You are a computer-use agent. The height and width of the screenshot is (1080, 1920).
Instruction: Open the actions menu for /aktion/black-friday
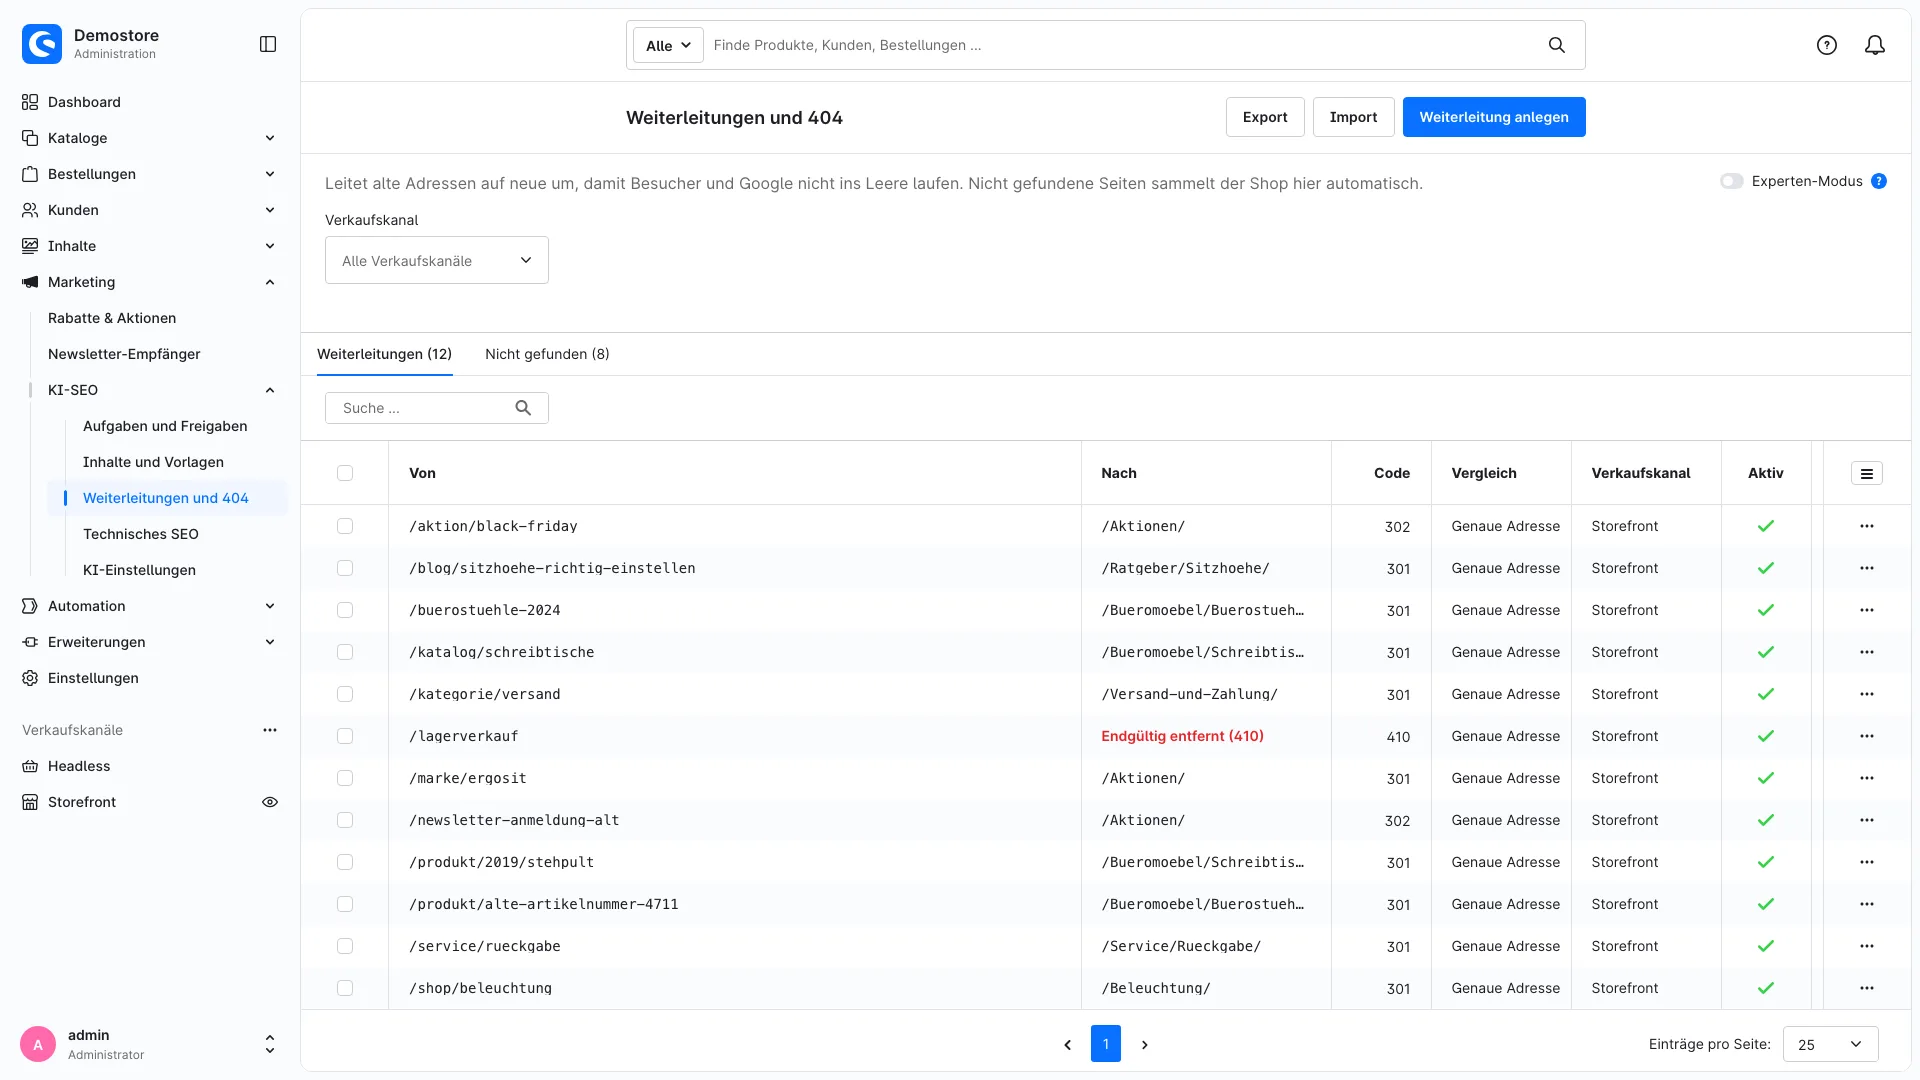click(1867, 526)
